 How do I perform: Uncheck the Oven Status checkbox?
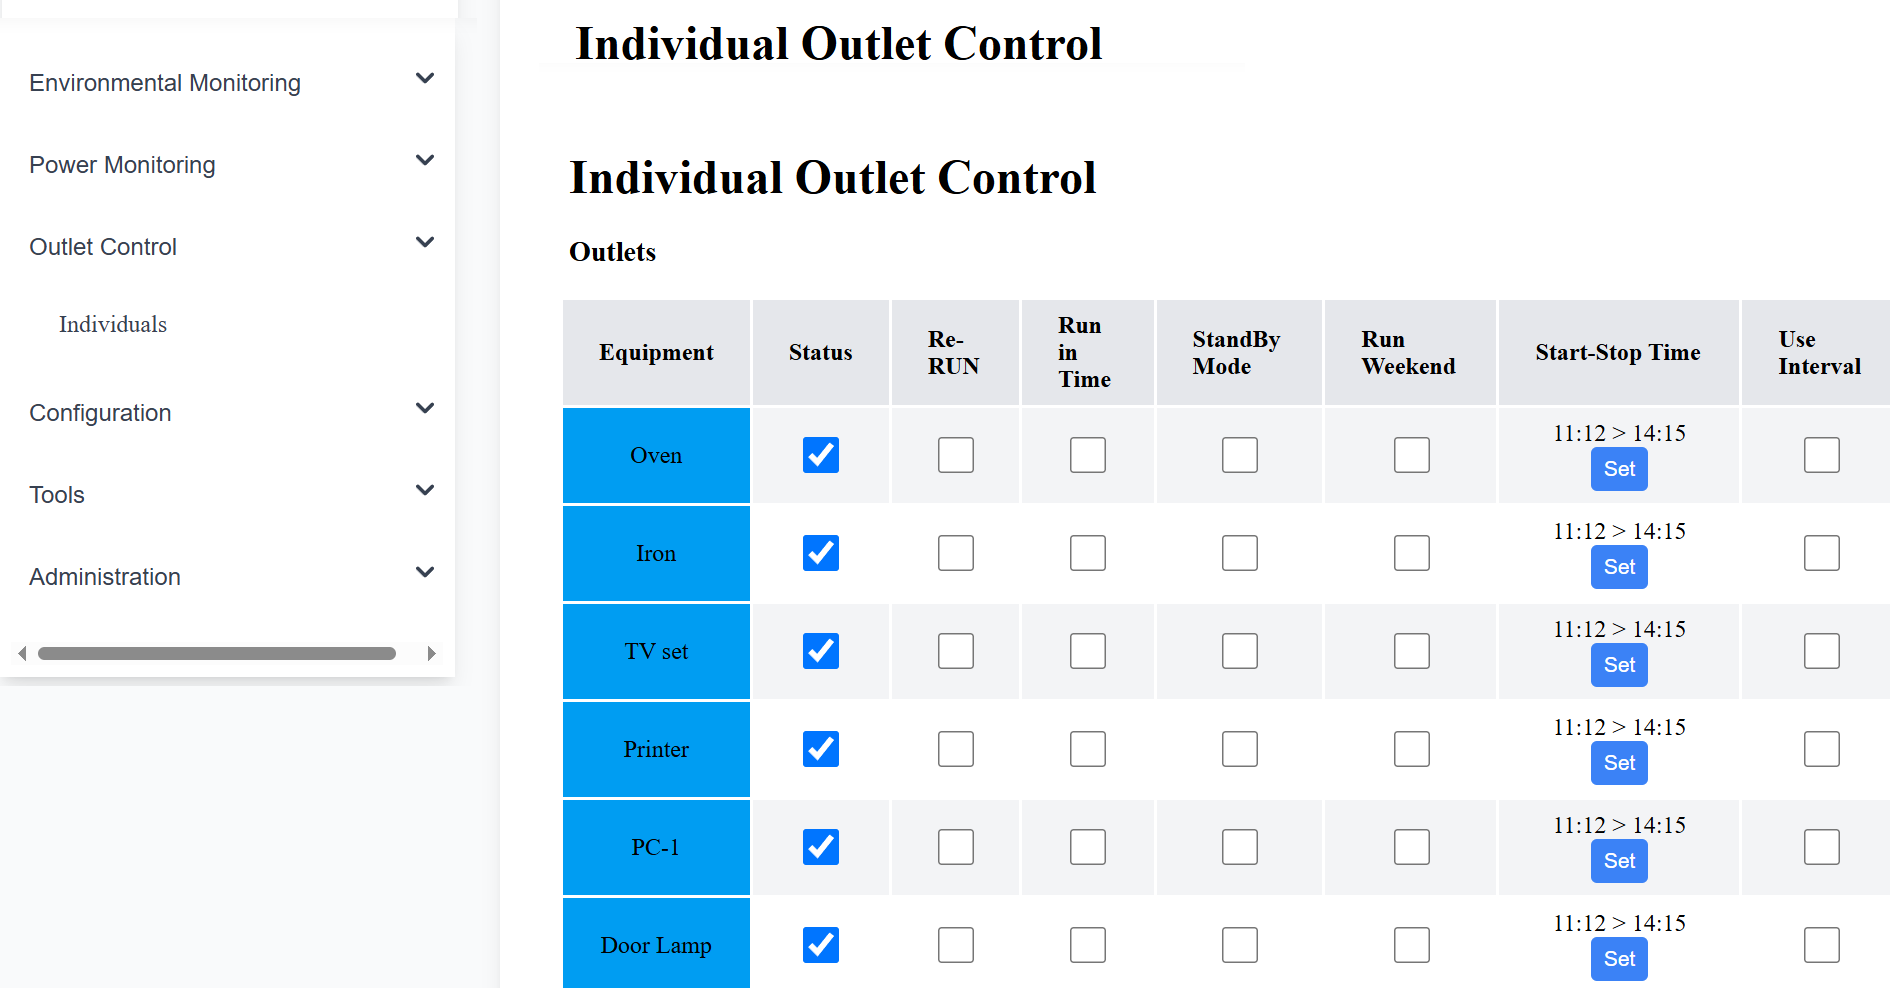coord(821,455)
